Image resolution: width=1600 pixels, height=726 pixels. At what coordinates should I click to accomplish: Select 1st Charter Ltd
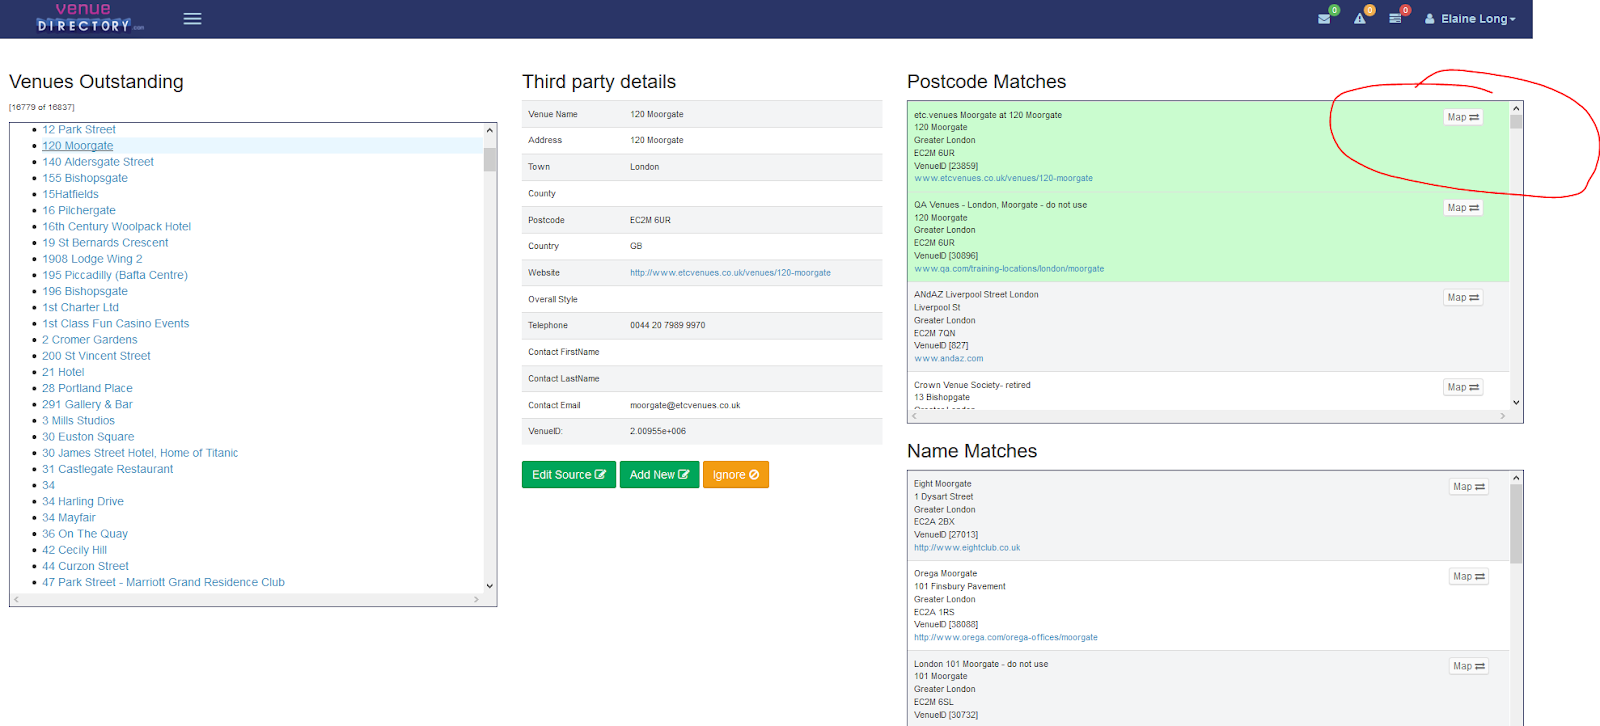pos(81,307)
